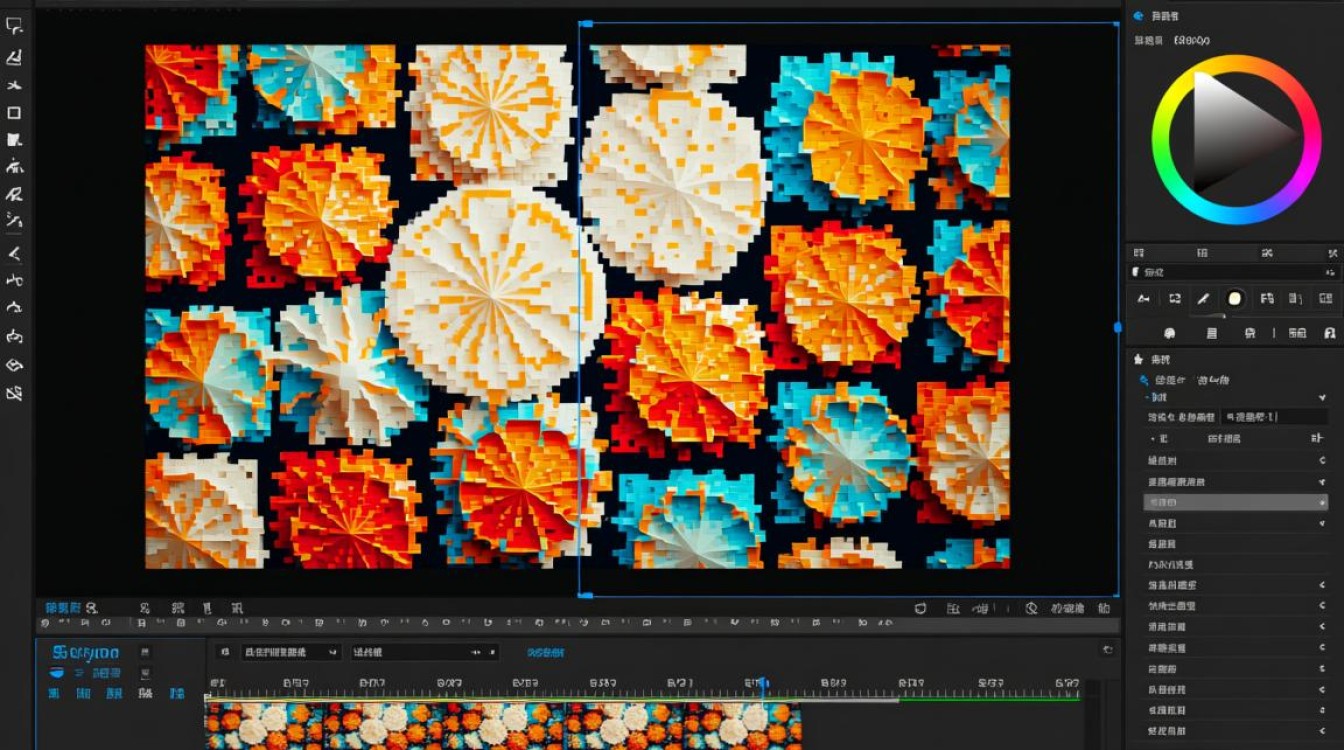Open the leftmost tab label below the canvas
The width and height of the screenshot is (1344, 750).
pos(63,607)
